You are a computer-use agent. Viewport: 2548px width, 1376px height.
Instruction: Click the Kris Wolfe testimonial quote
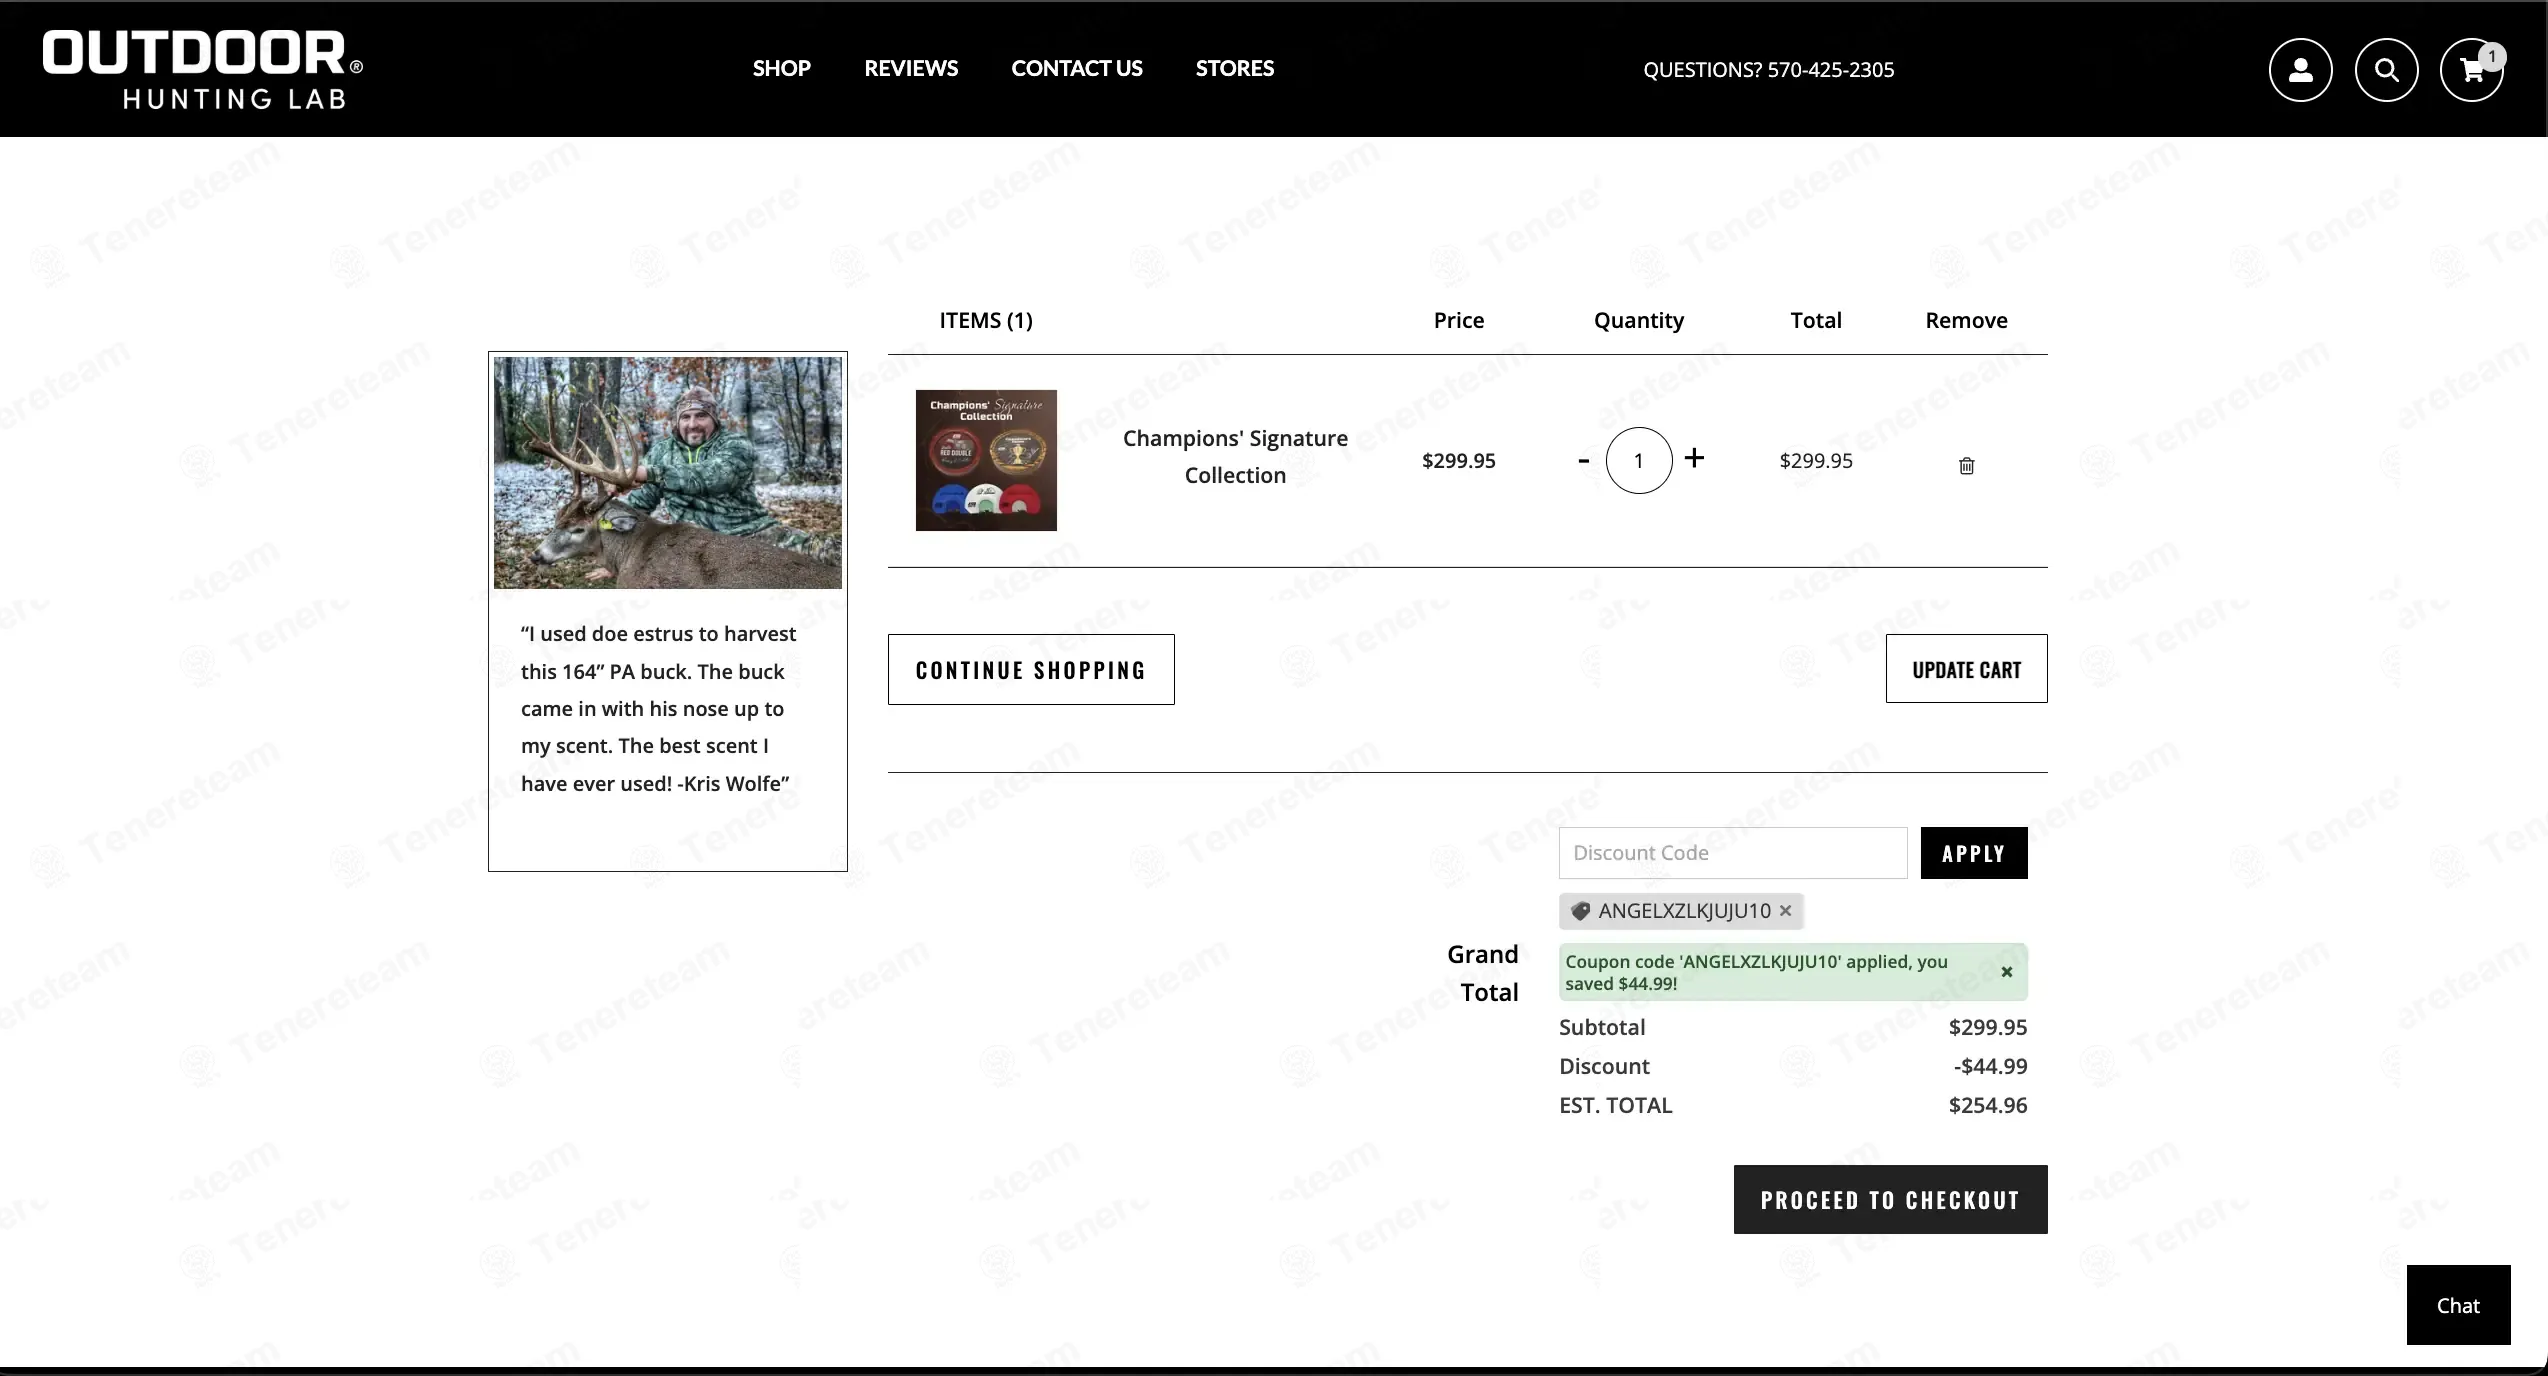point(659,709)
